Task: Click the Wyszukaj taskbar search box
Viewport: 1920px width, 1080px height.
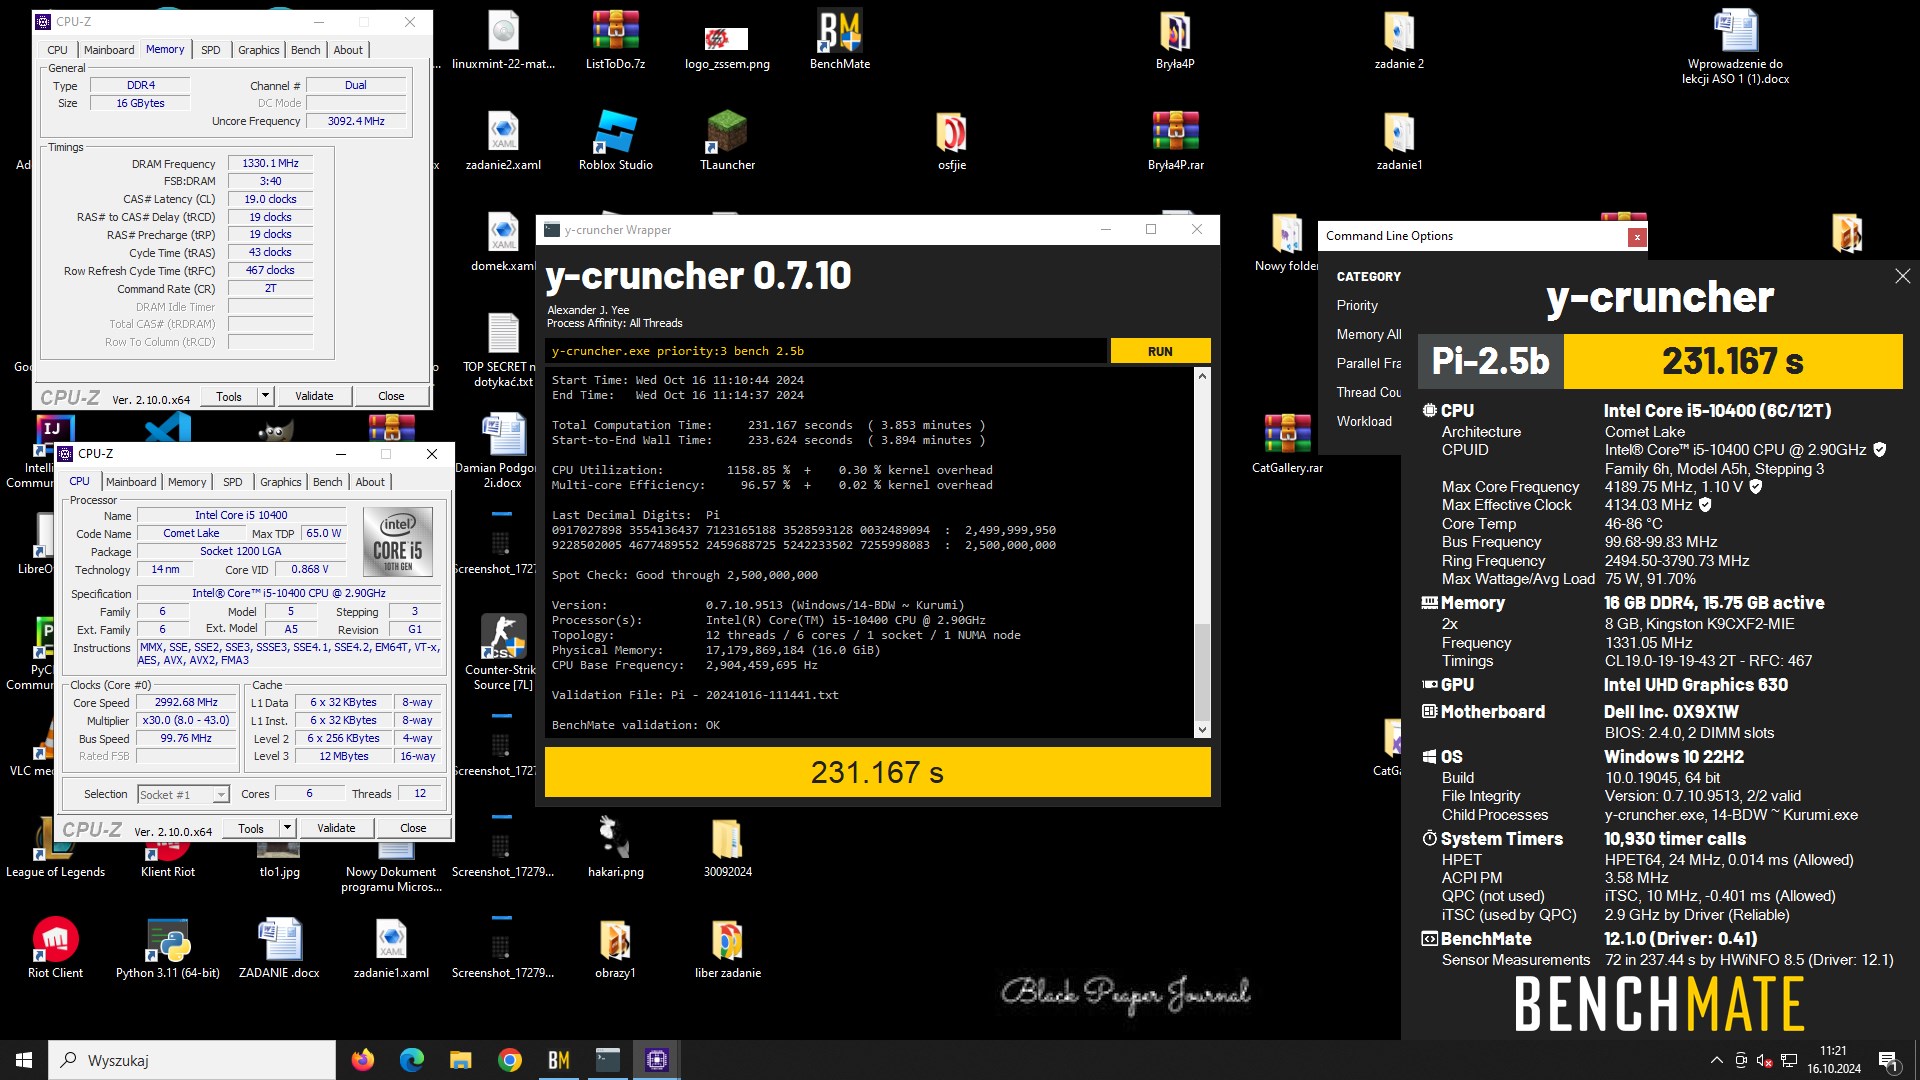Action: [x=192, y=1060]
